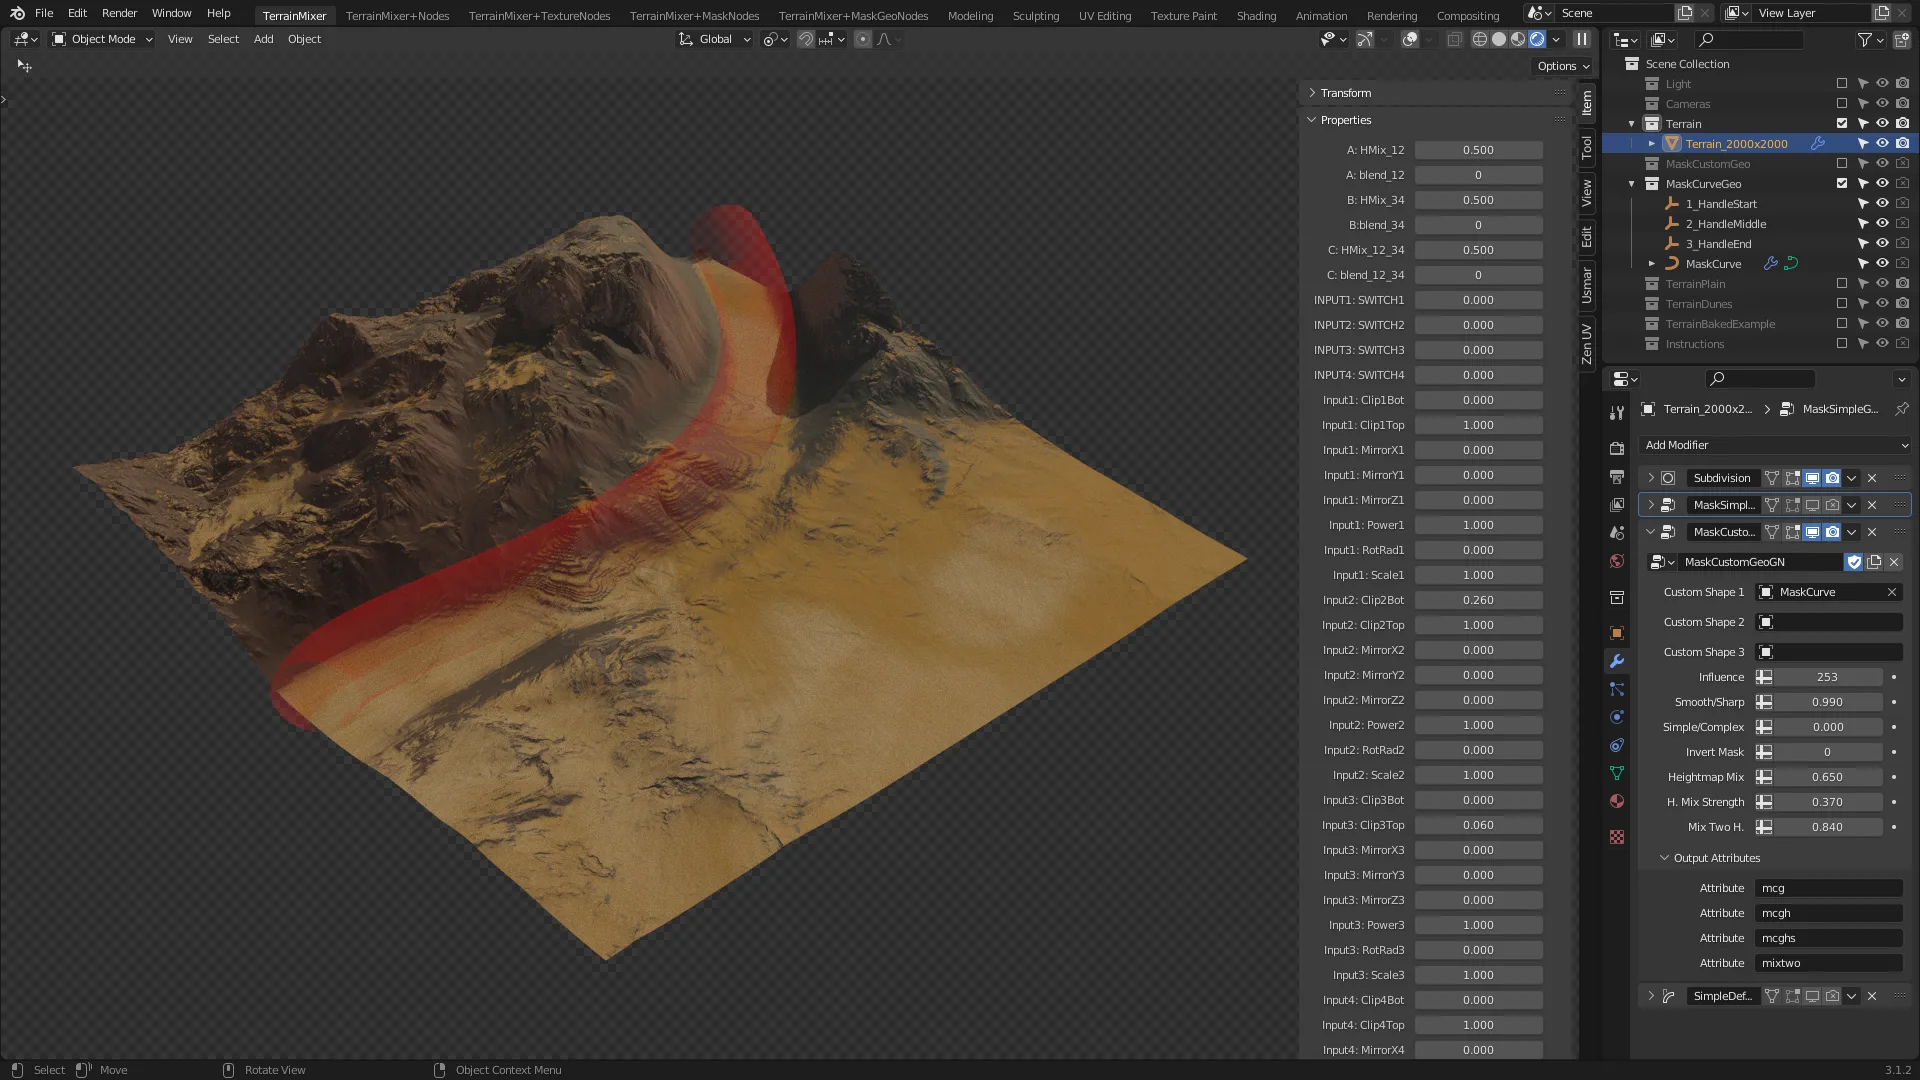Enable the Light collection checkbox
Image resolution: width=1920 pixels, height=1080 pixels.
point(1842,84)
